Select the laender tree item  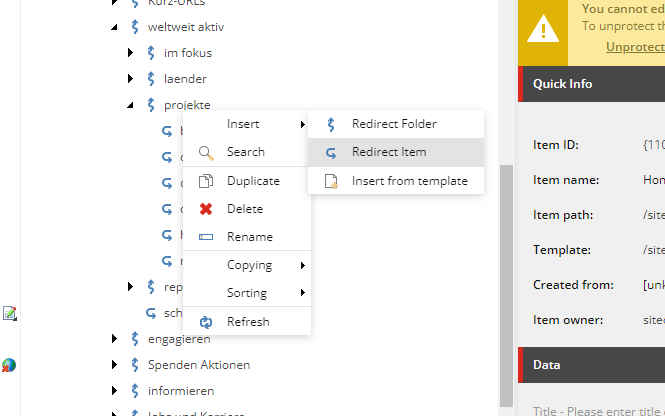coord(185,79)
